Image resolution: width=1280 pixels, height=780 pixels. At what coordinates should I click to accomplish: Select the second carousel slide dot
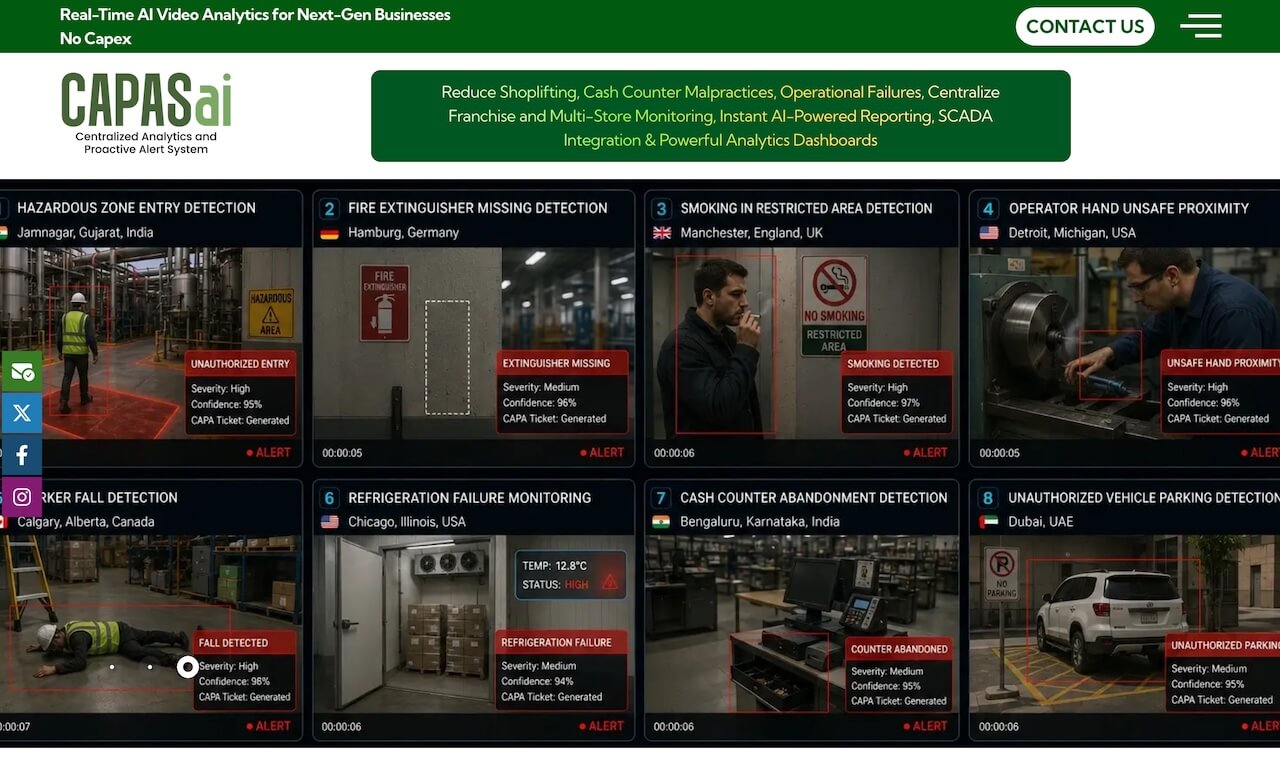pos(150,667)
